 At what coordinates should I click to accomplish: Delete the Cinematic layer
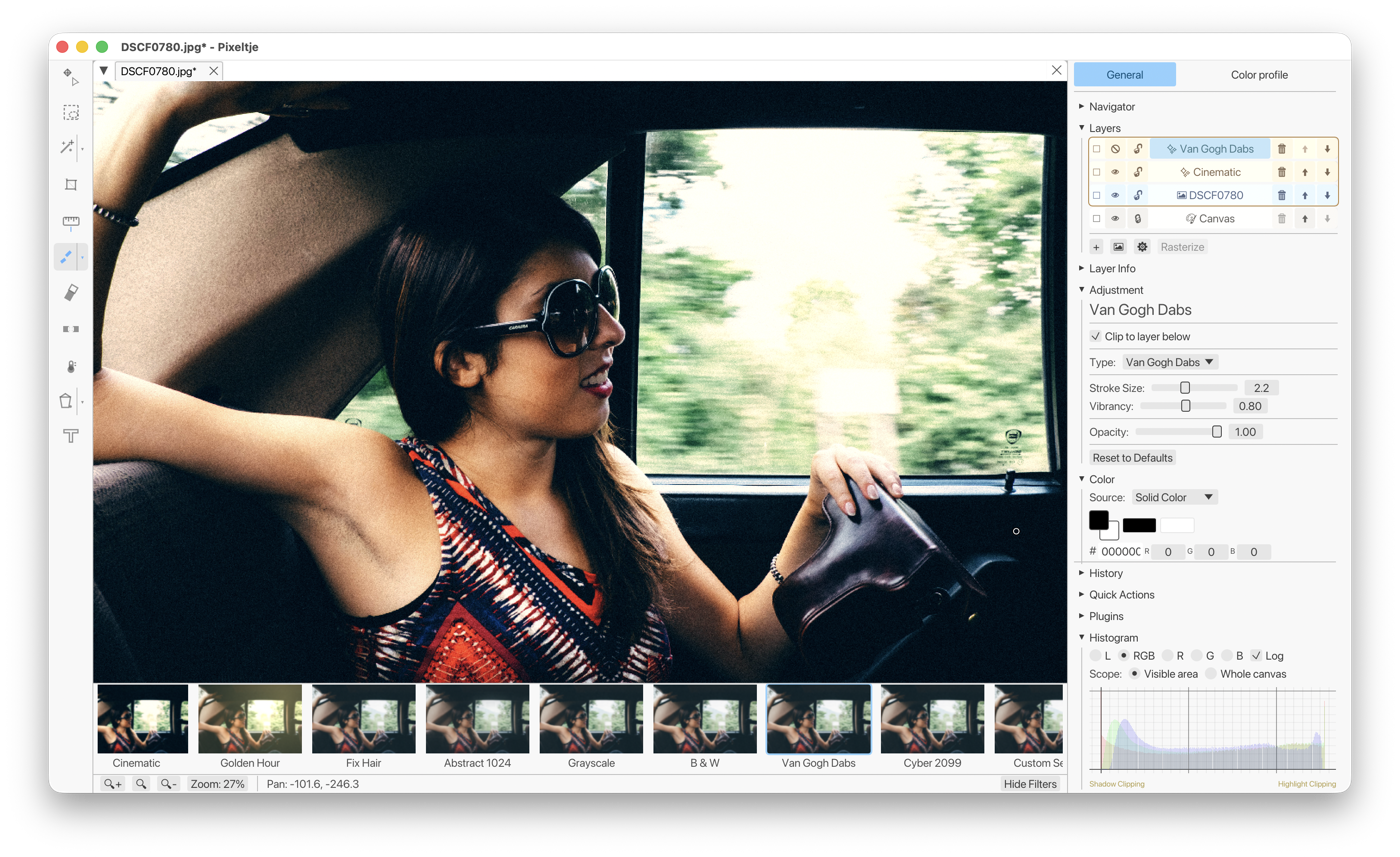[x=1282, y=172]
